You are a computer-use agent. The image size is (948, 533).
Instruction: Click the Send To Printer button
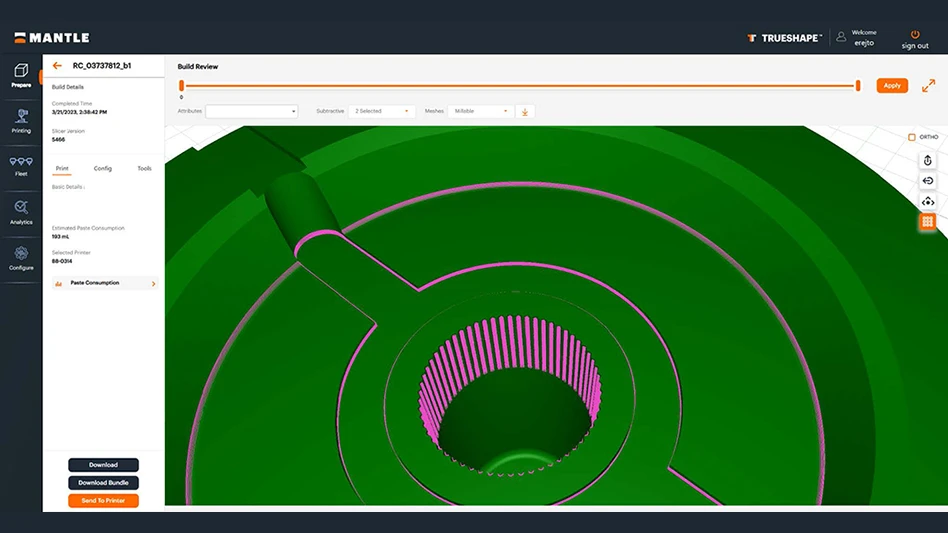pos(103,500)
